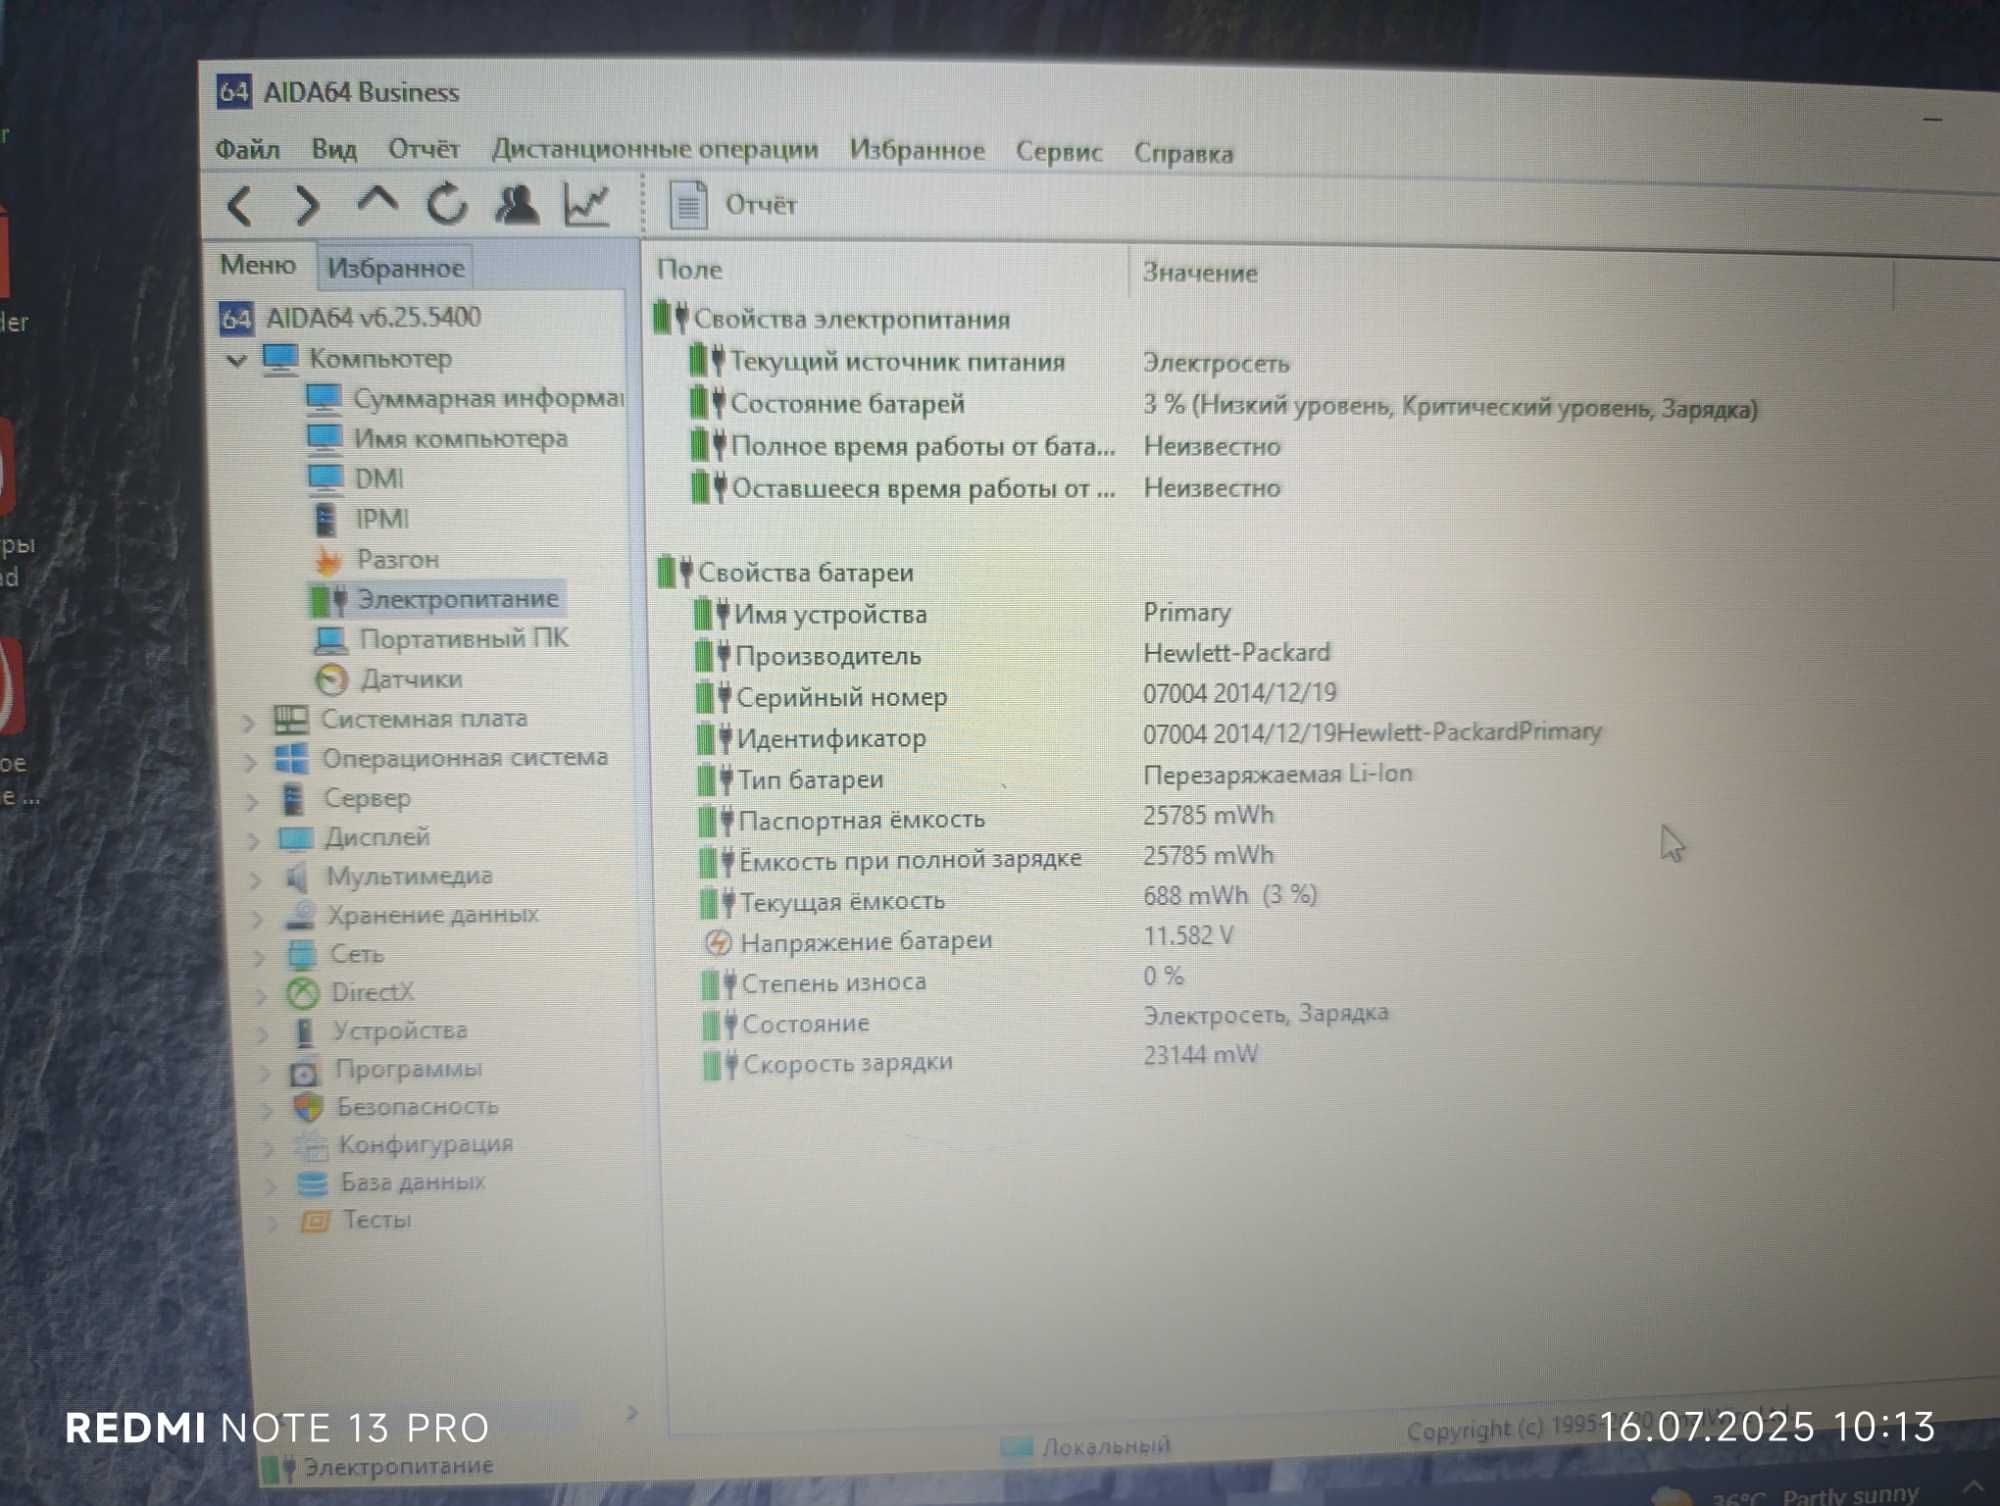Select the Напряжение батареи row

970,940
